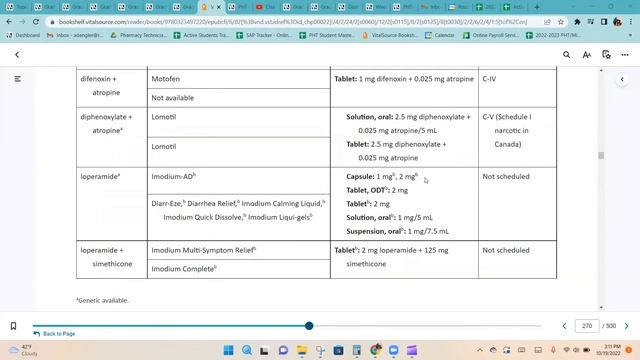Open the table of contents menu icon

pyautogui.click(x=18, y=79)
